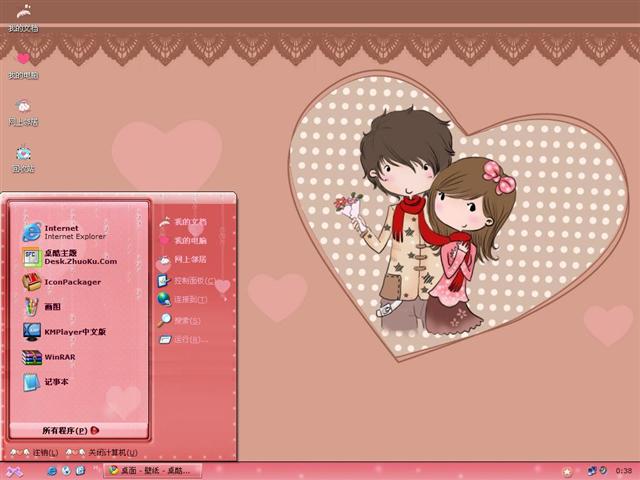Click the Start button bow icon
This screenshot has height=480, width=640.
(13, 471)
